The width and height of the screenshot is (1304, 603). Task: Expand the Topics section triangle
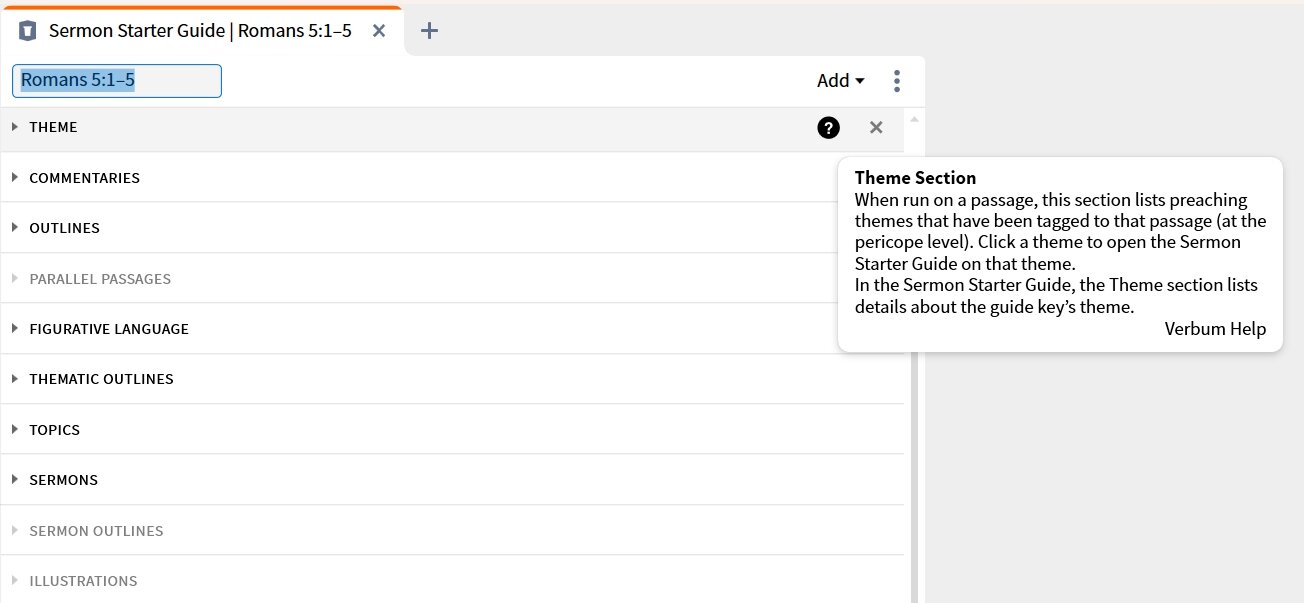click(x=15, y=429)
